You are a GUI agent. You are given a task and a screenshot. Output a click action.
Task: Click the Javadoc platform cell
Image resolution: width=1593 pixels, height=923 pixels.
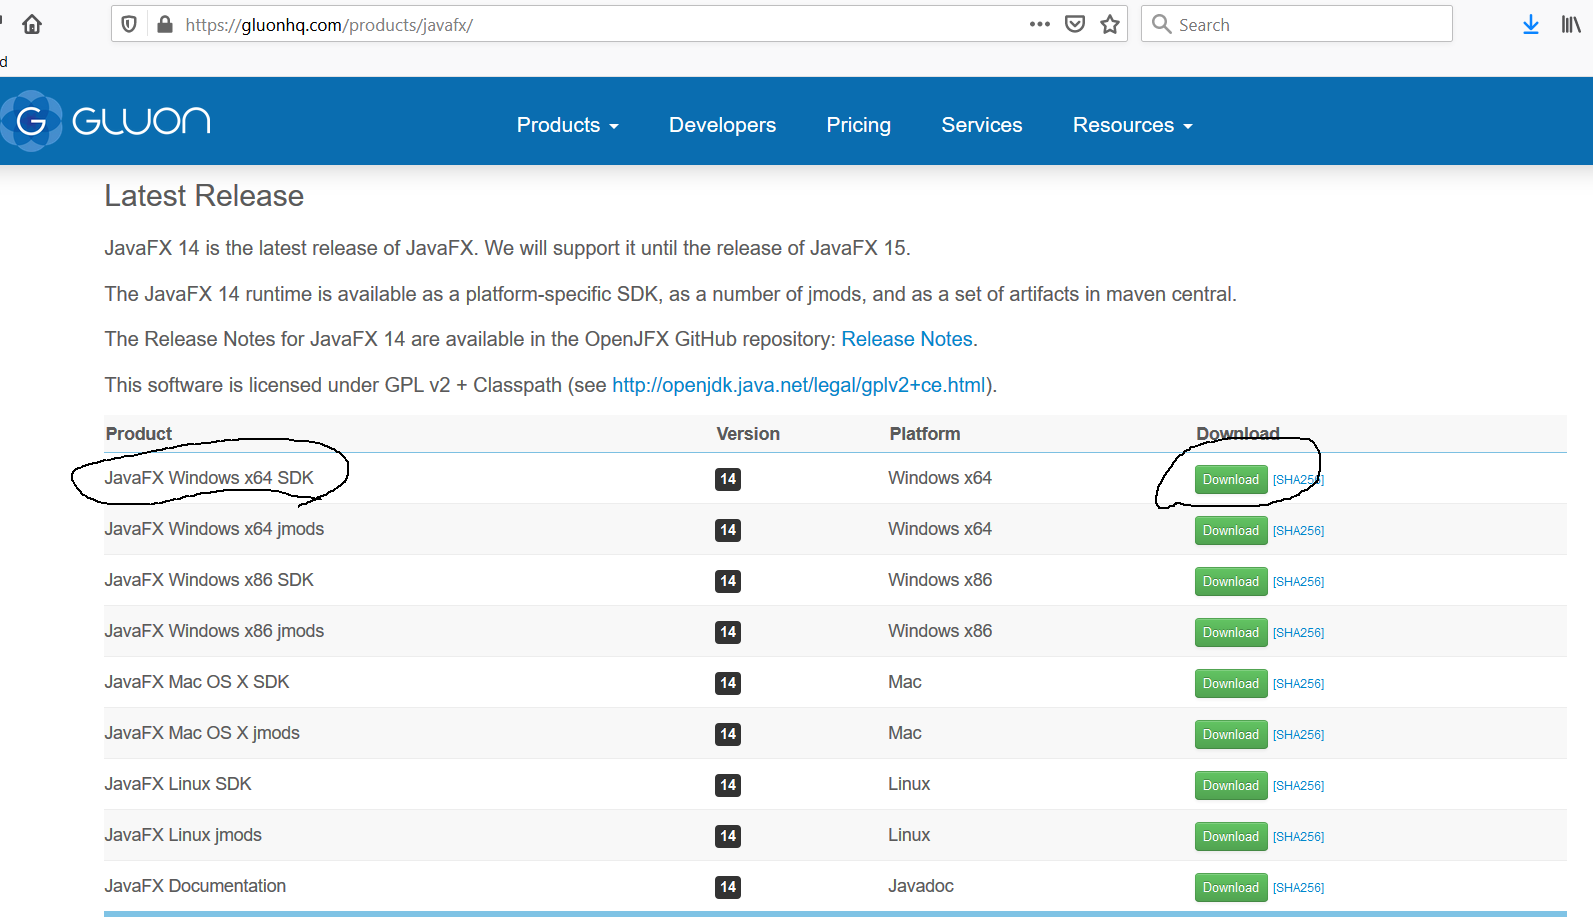tap(921, 886)
